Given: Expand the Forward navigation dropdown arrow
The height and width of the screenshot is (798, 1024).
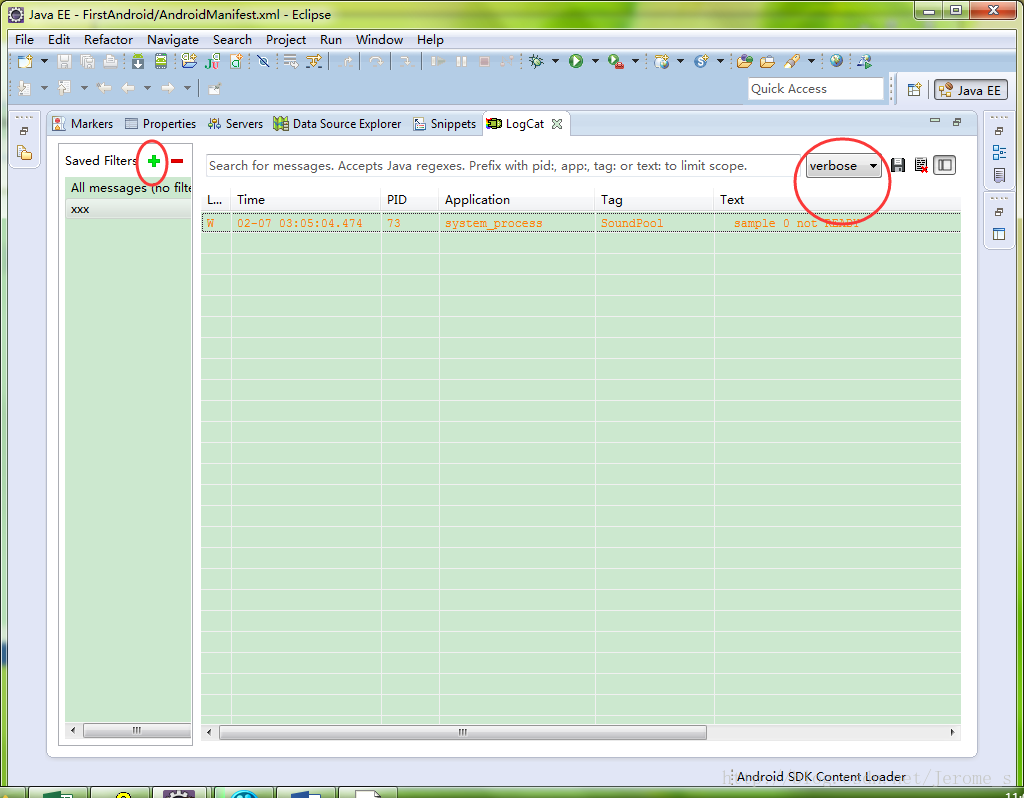Looking at the screenshot, I should (x=187, y=88).
